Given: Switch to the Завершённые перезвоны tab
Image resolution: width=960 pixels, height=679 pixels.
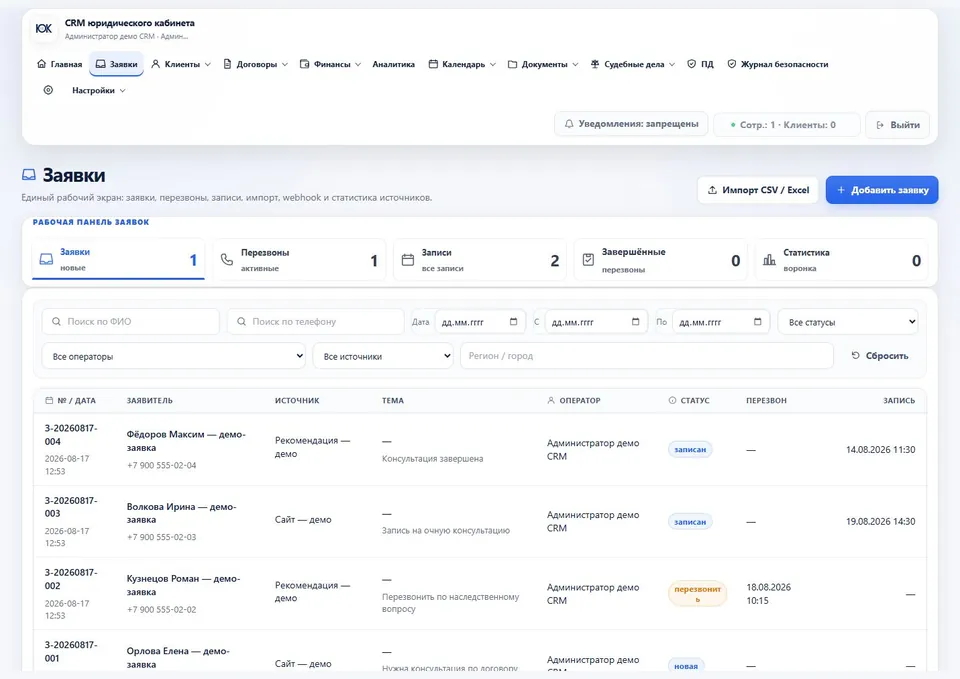Looking at the screenshot, I should coord(661,260).
